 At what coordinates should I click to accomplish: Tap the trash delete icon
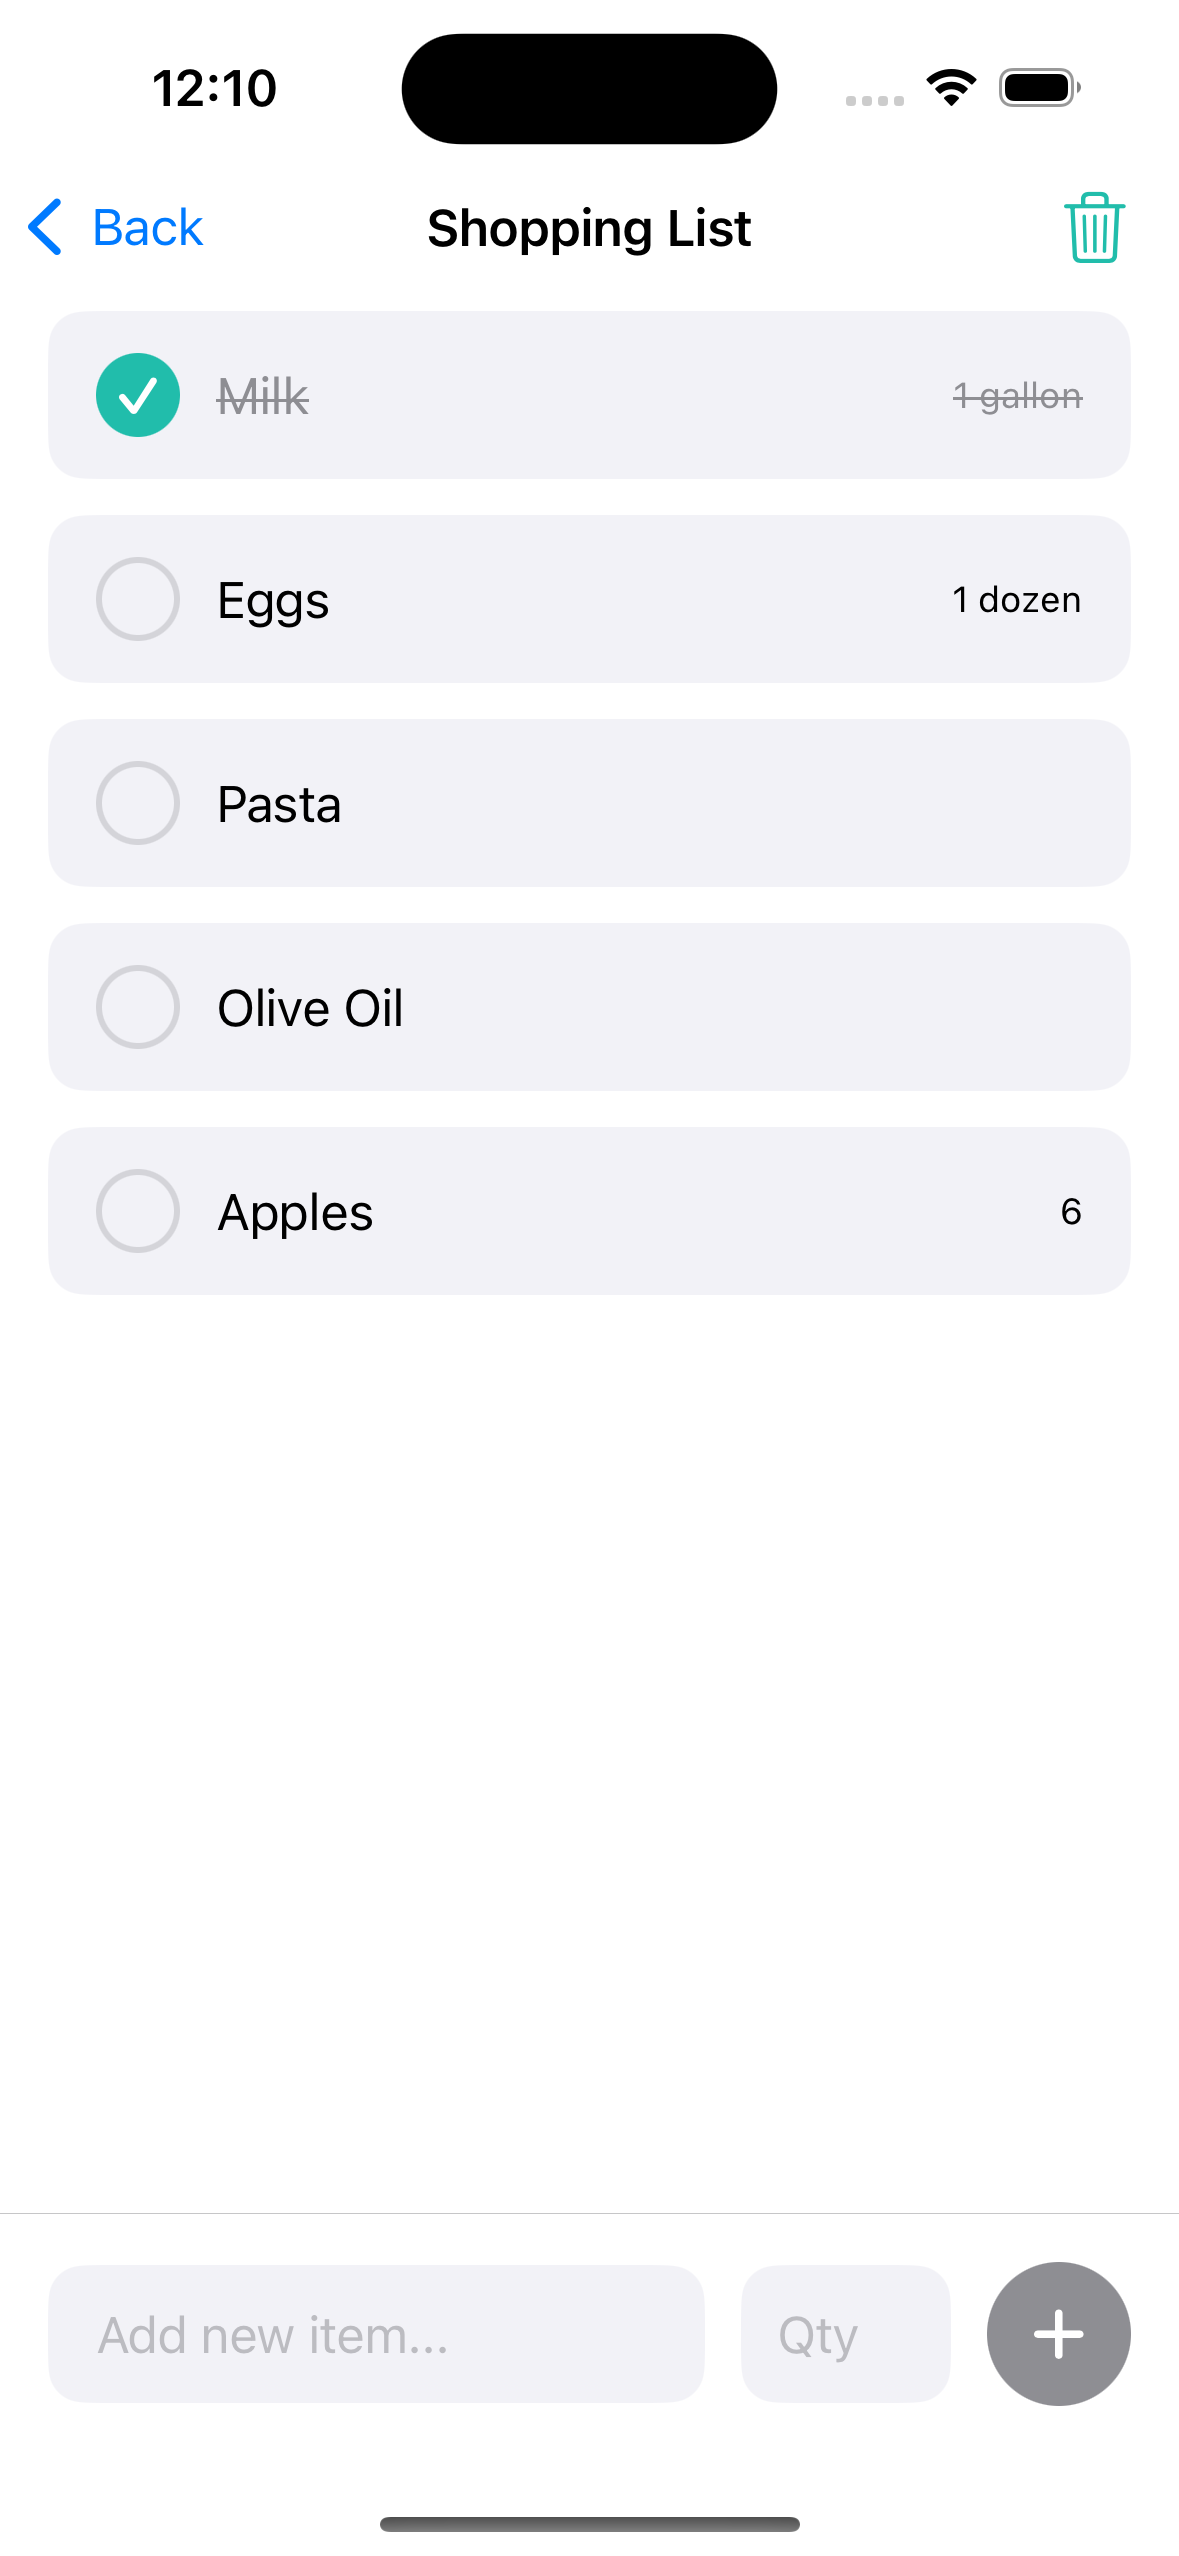[x=1094, y=228]
